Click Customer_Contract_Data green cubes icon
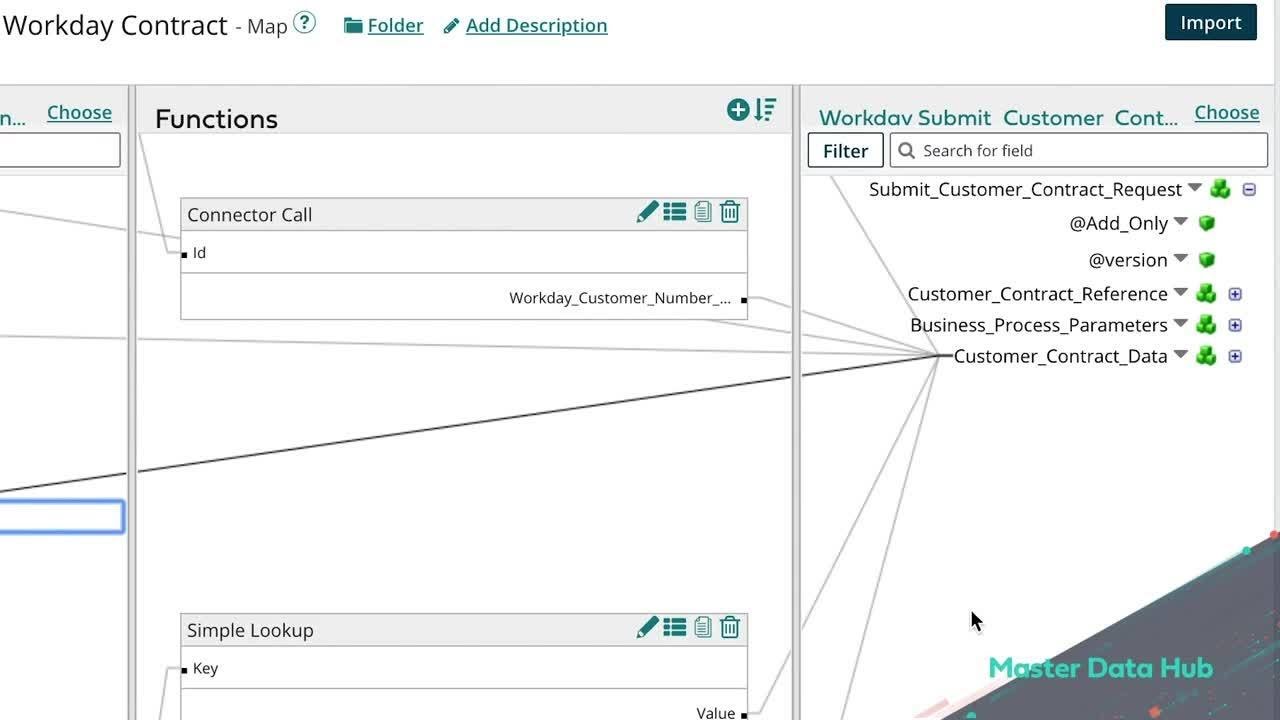 click(1206, 356)
